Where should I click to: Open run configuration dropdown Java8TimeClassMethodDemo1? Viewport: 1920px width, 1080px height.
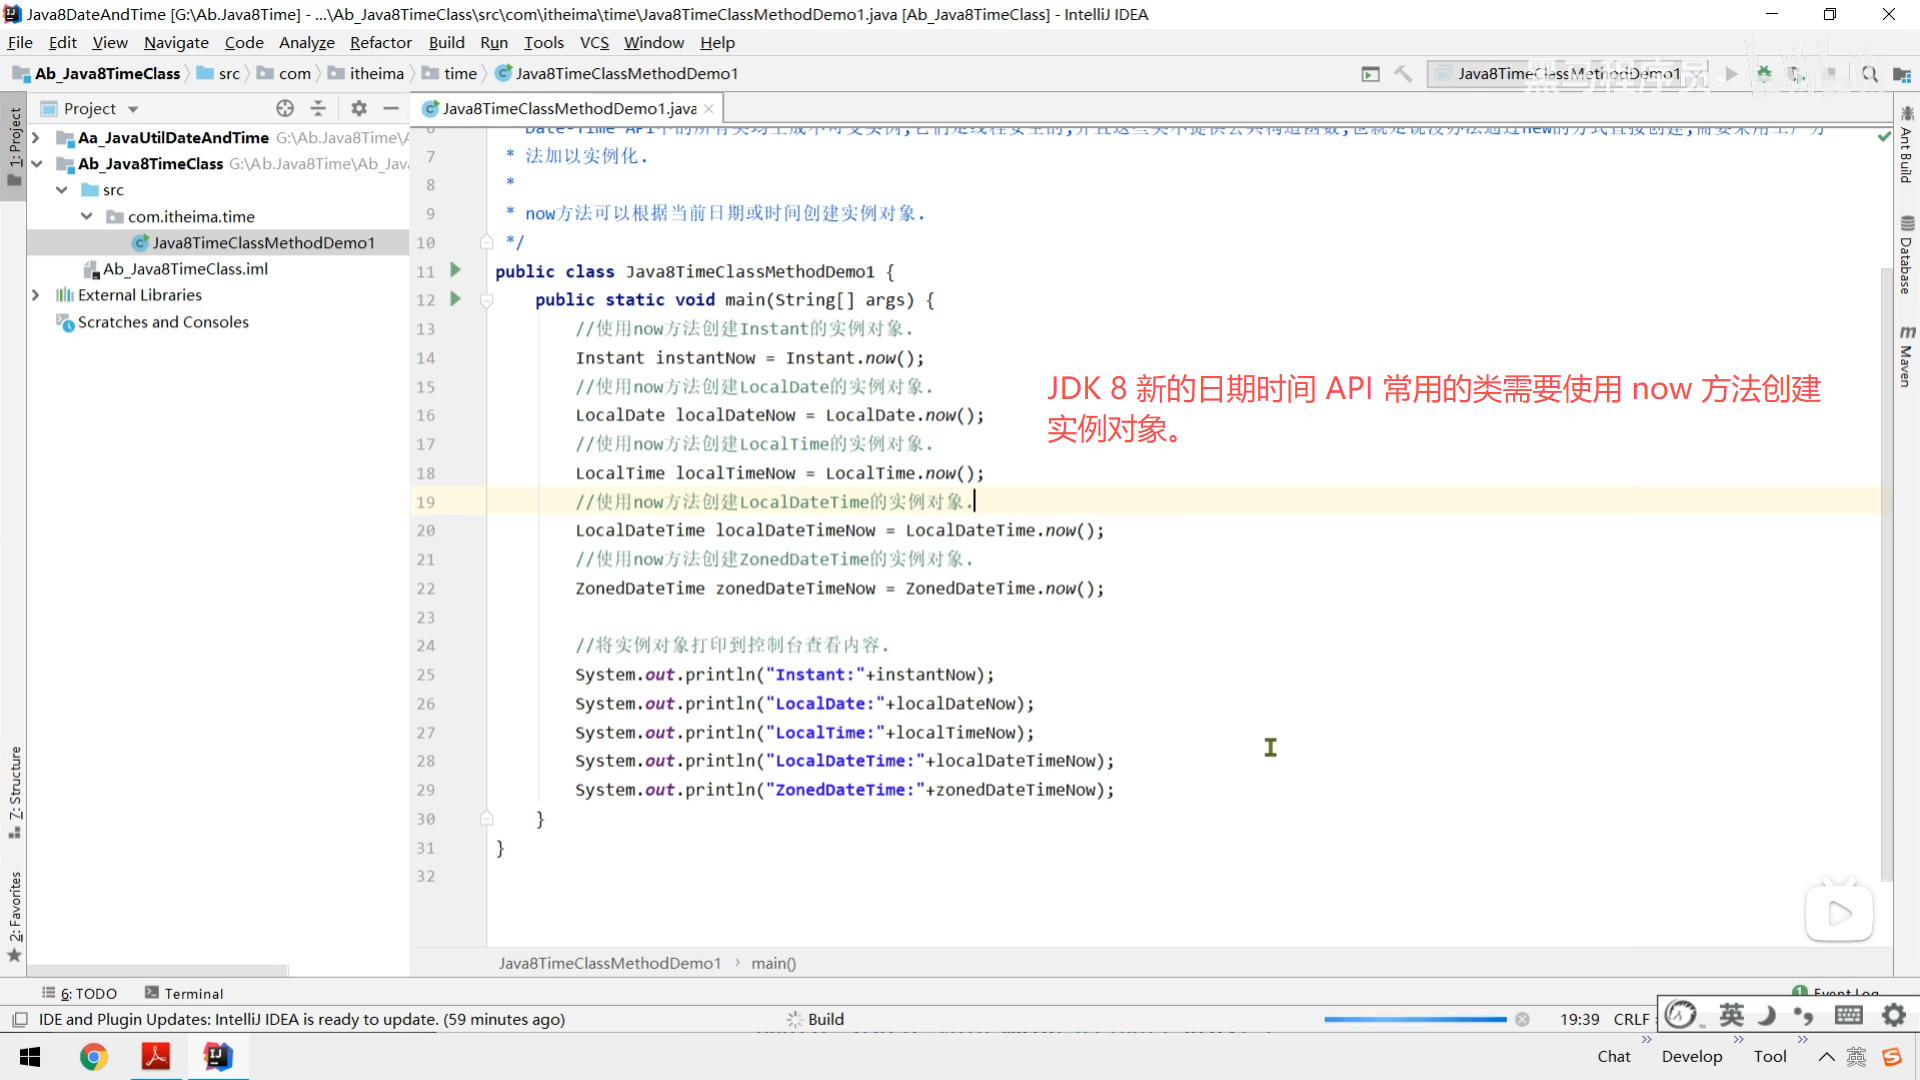coord(1567,73)
